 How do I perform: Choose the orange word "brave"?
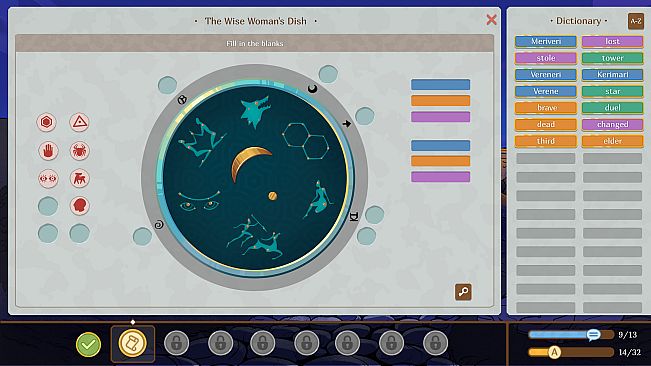pos(546,108)
